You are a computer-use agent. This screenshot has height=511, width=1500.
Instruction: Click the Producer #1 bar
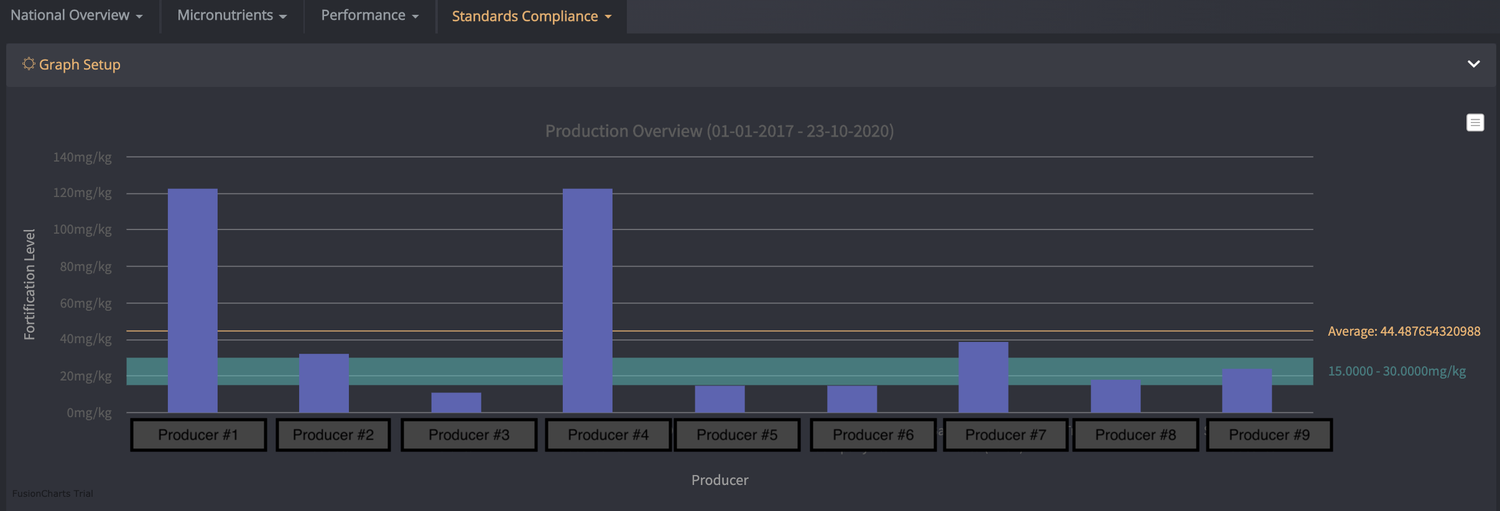click(x=193, y=300)
